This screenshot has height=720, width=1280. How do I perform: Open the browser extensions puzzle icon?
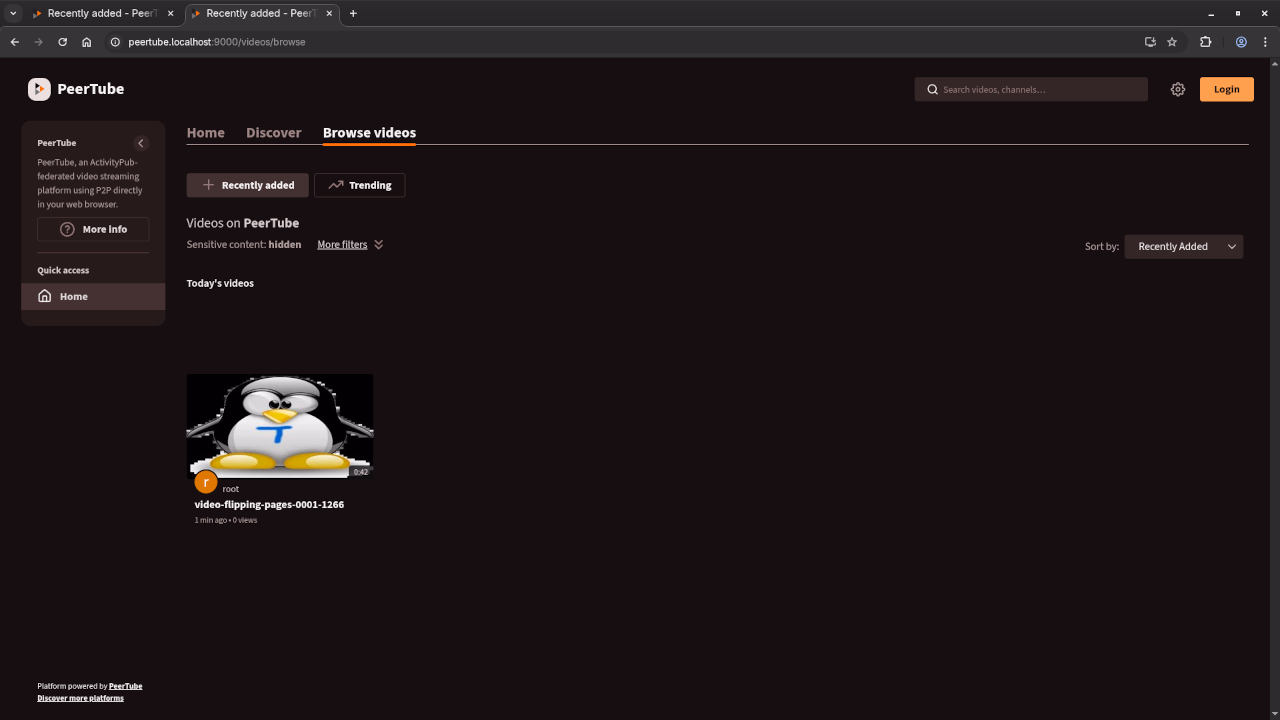pyautogui.click(x=1205, y=42)
